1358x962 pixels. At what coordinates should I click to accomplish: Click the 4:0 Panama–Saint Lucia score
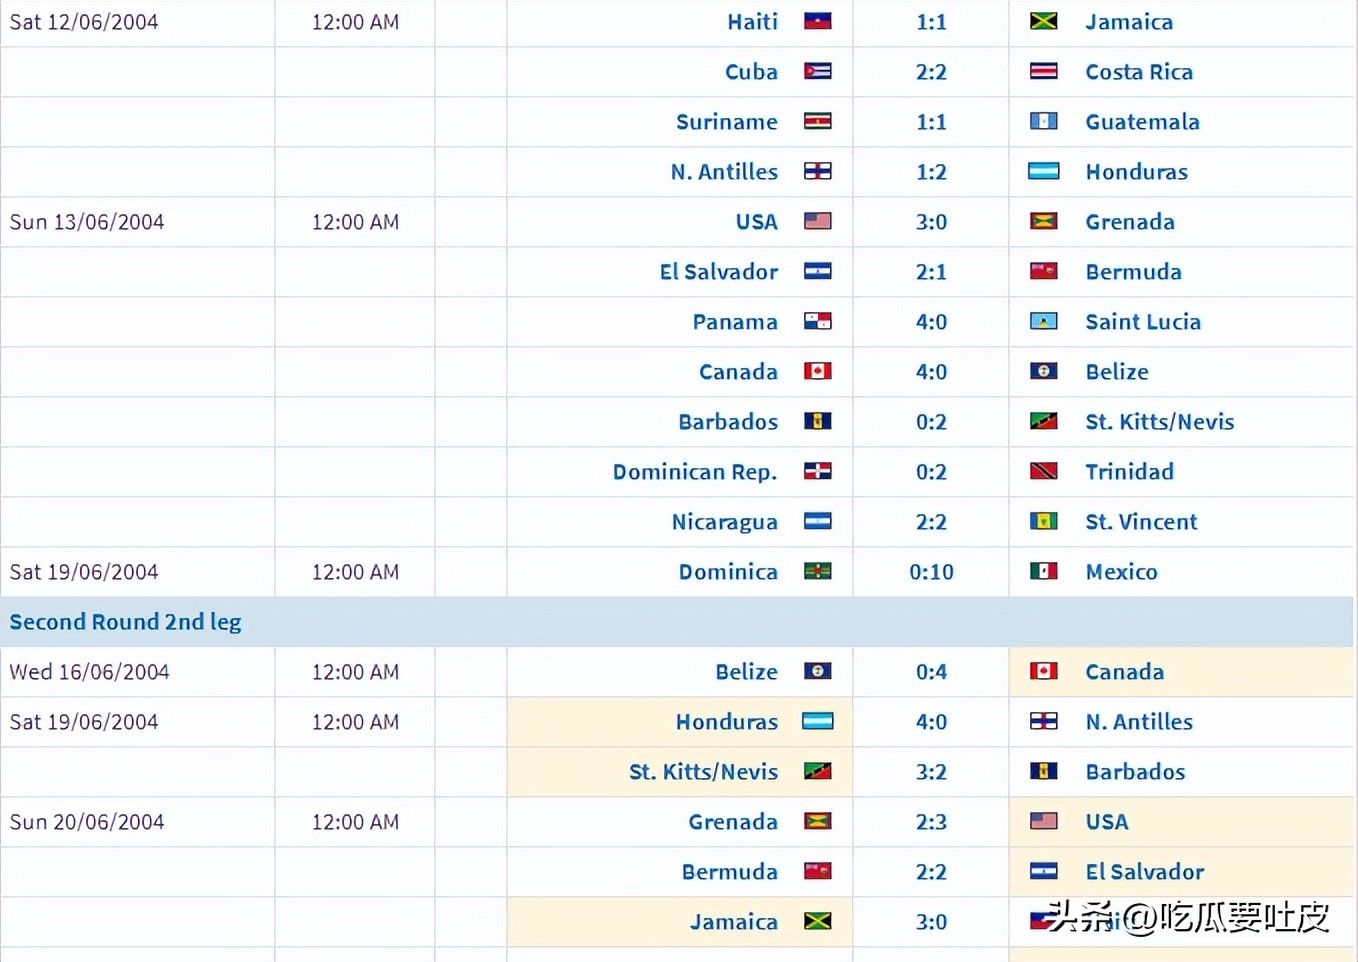coord(931,322)
